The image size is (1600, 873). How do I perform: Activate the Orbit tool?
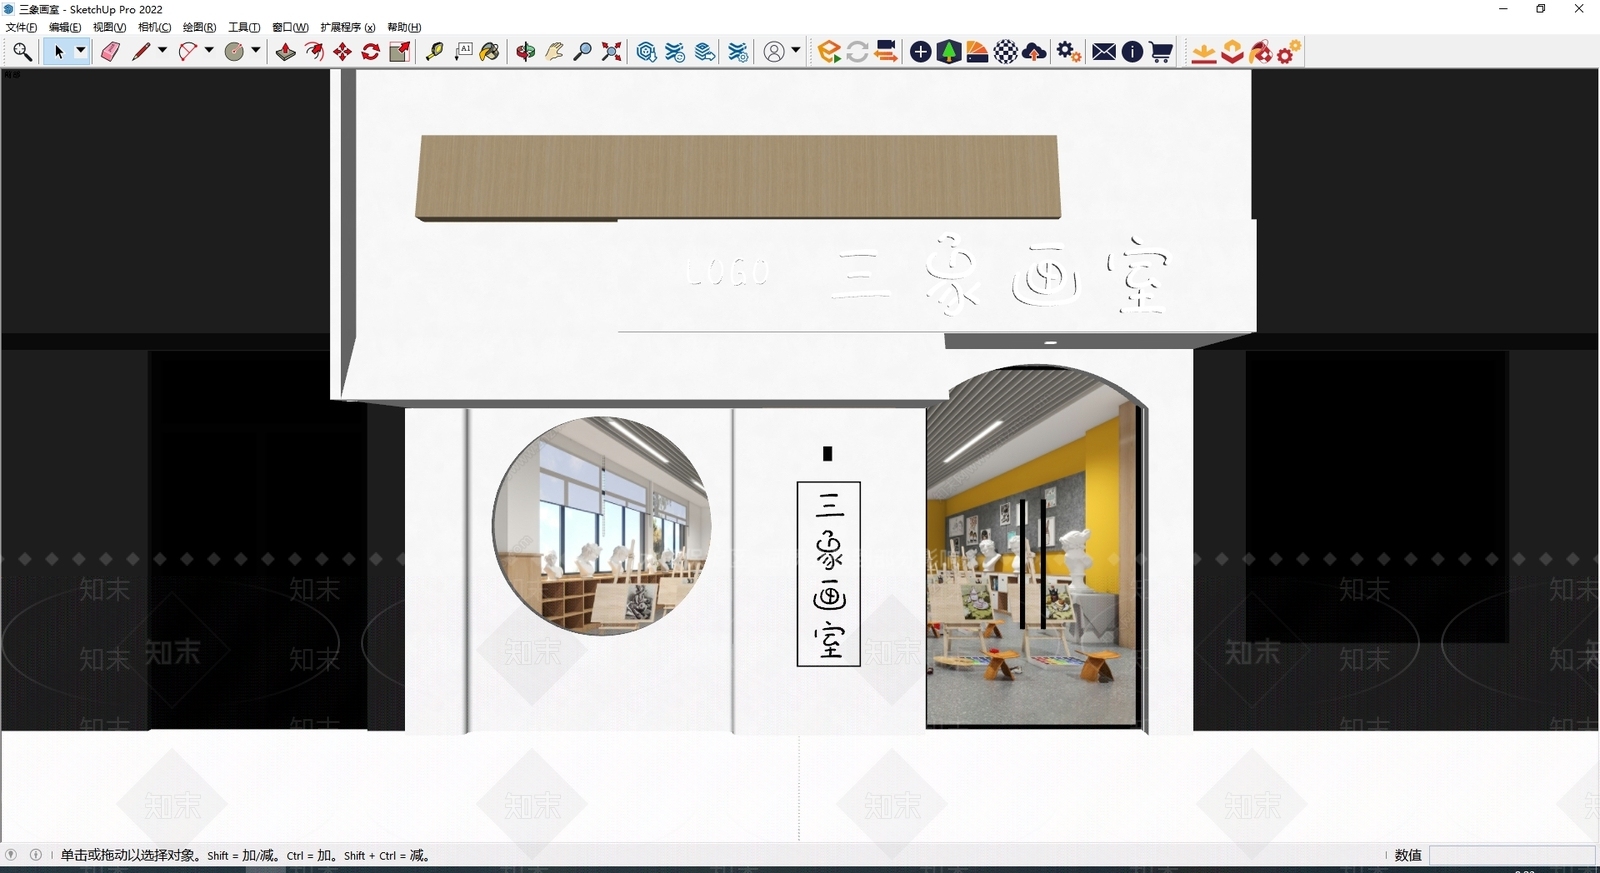(525, 52)
